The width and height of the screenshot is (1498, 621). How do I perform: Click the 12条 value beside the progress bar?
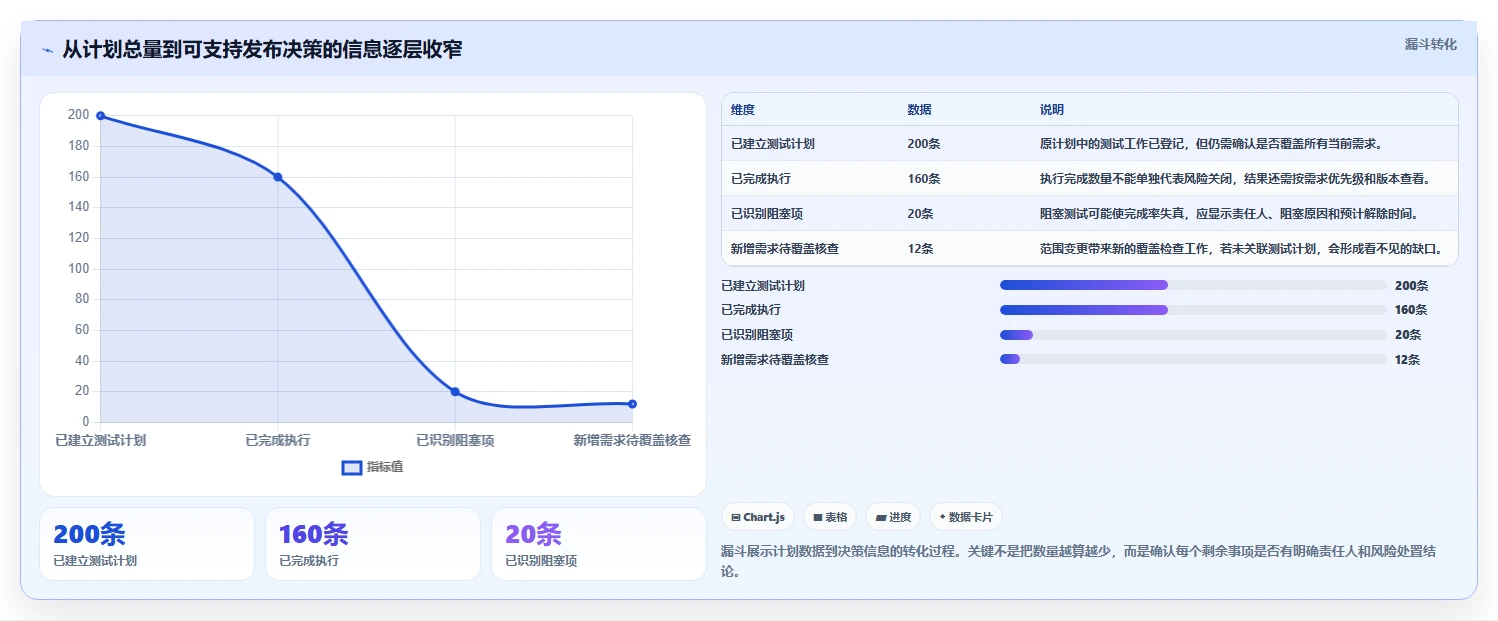(1408, 360)
